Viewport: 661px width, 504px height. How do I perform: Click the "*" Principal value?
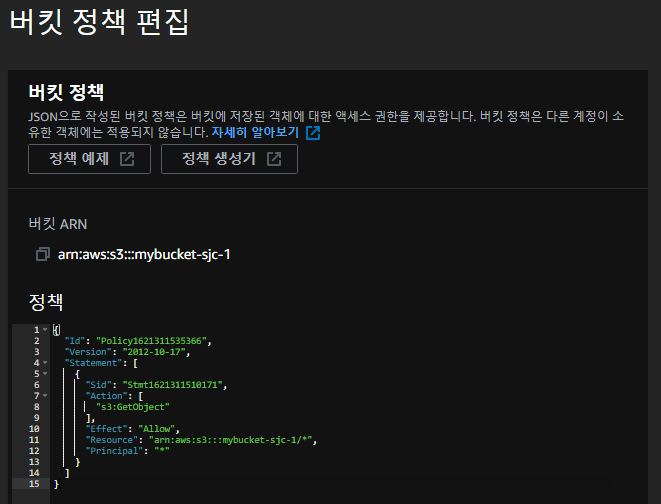(162, 450)
